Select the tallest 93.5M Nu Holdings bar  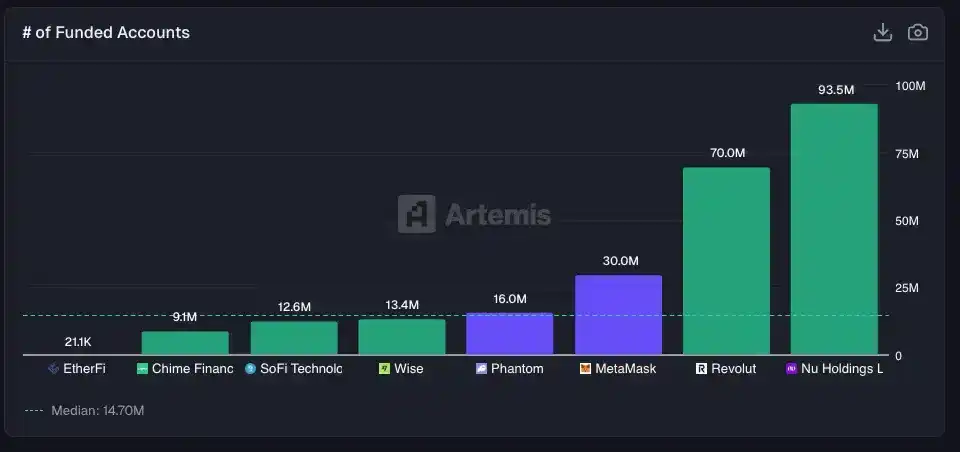(x=834, y=229)
